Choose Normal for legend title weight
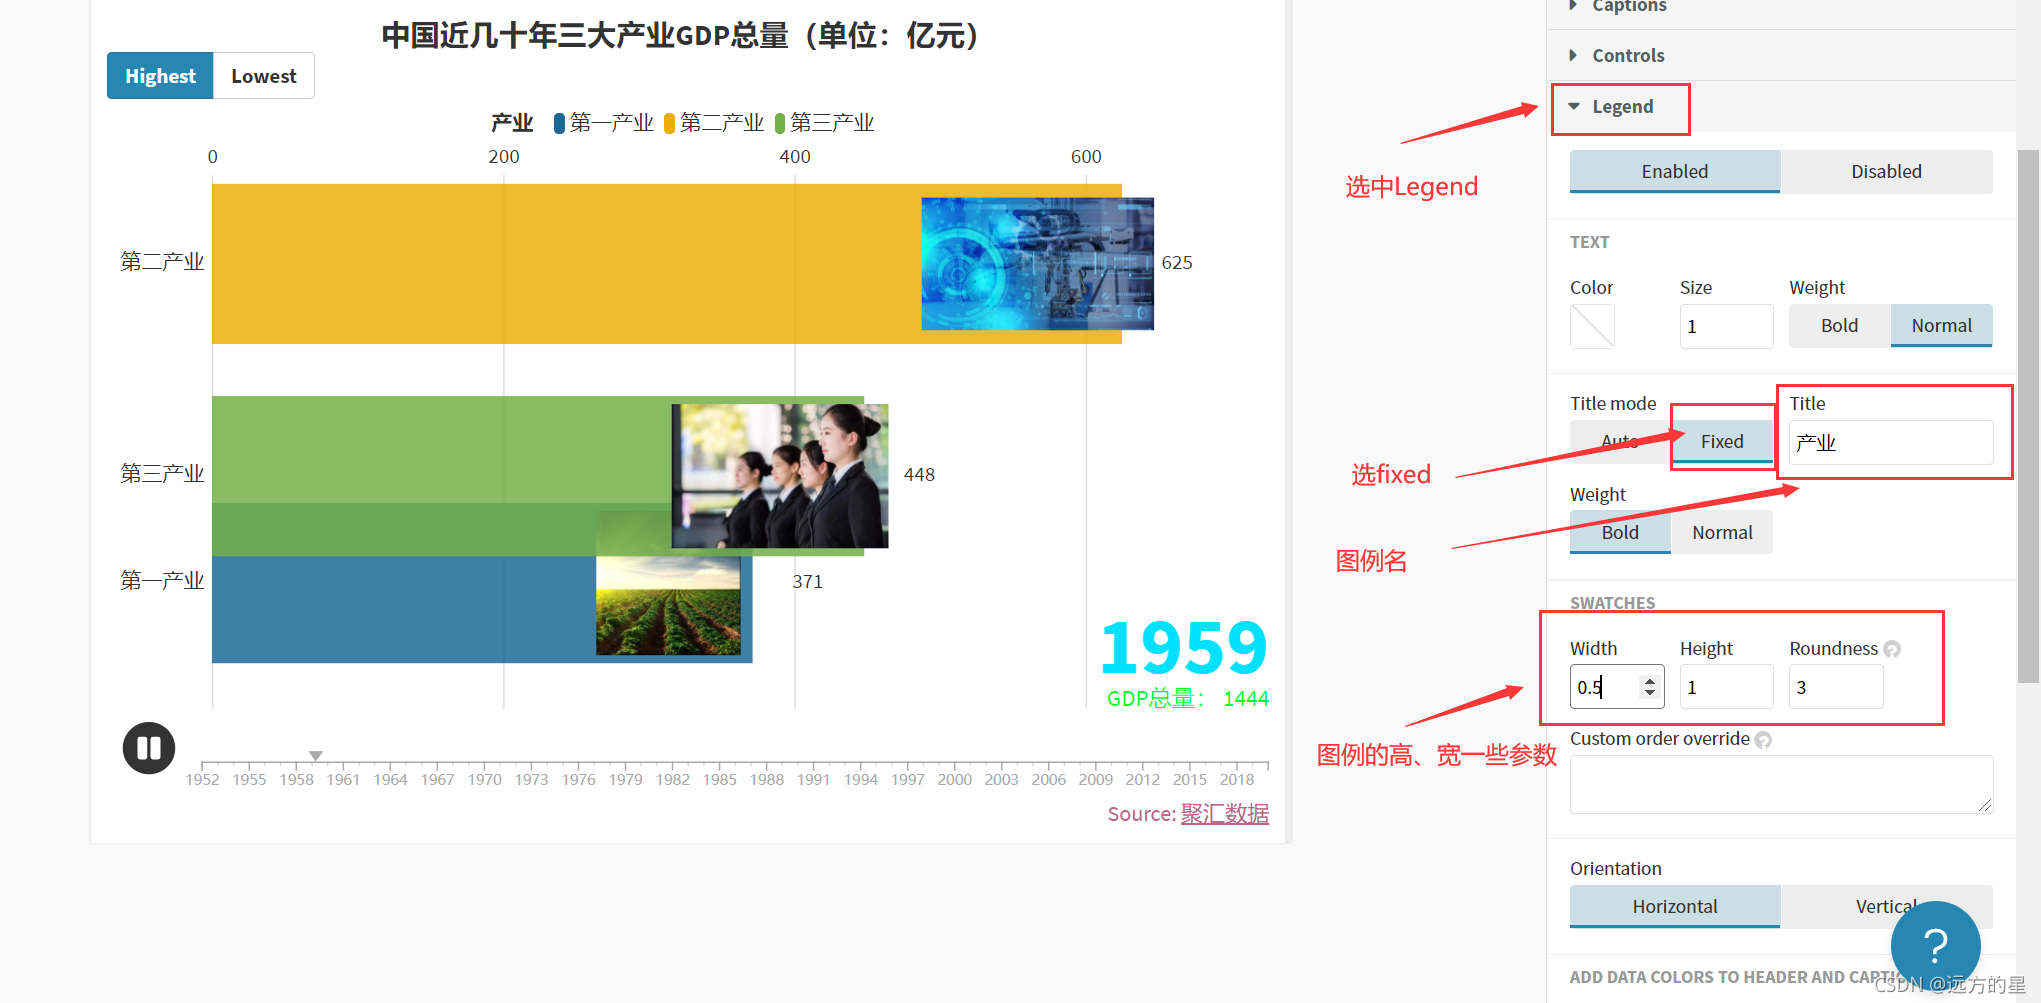Image resolution: width=2041 pixels, height=1003 pixels. (1722, 532)
